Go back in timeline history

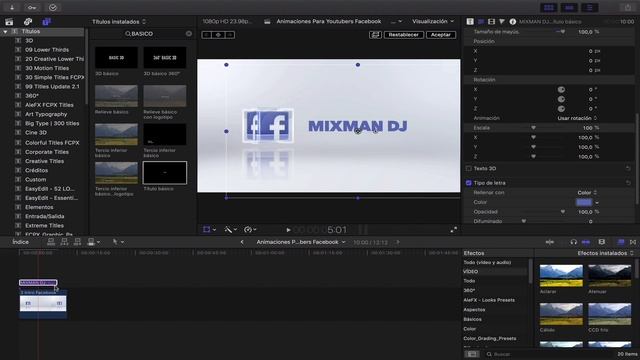pos(242,242)
